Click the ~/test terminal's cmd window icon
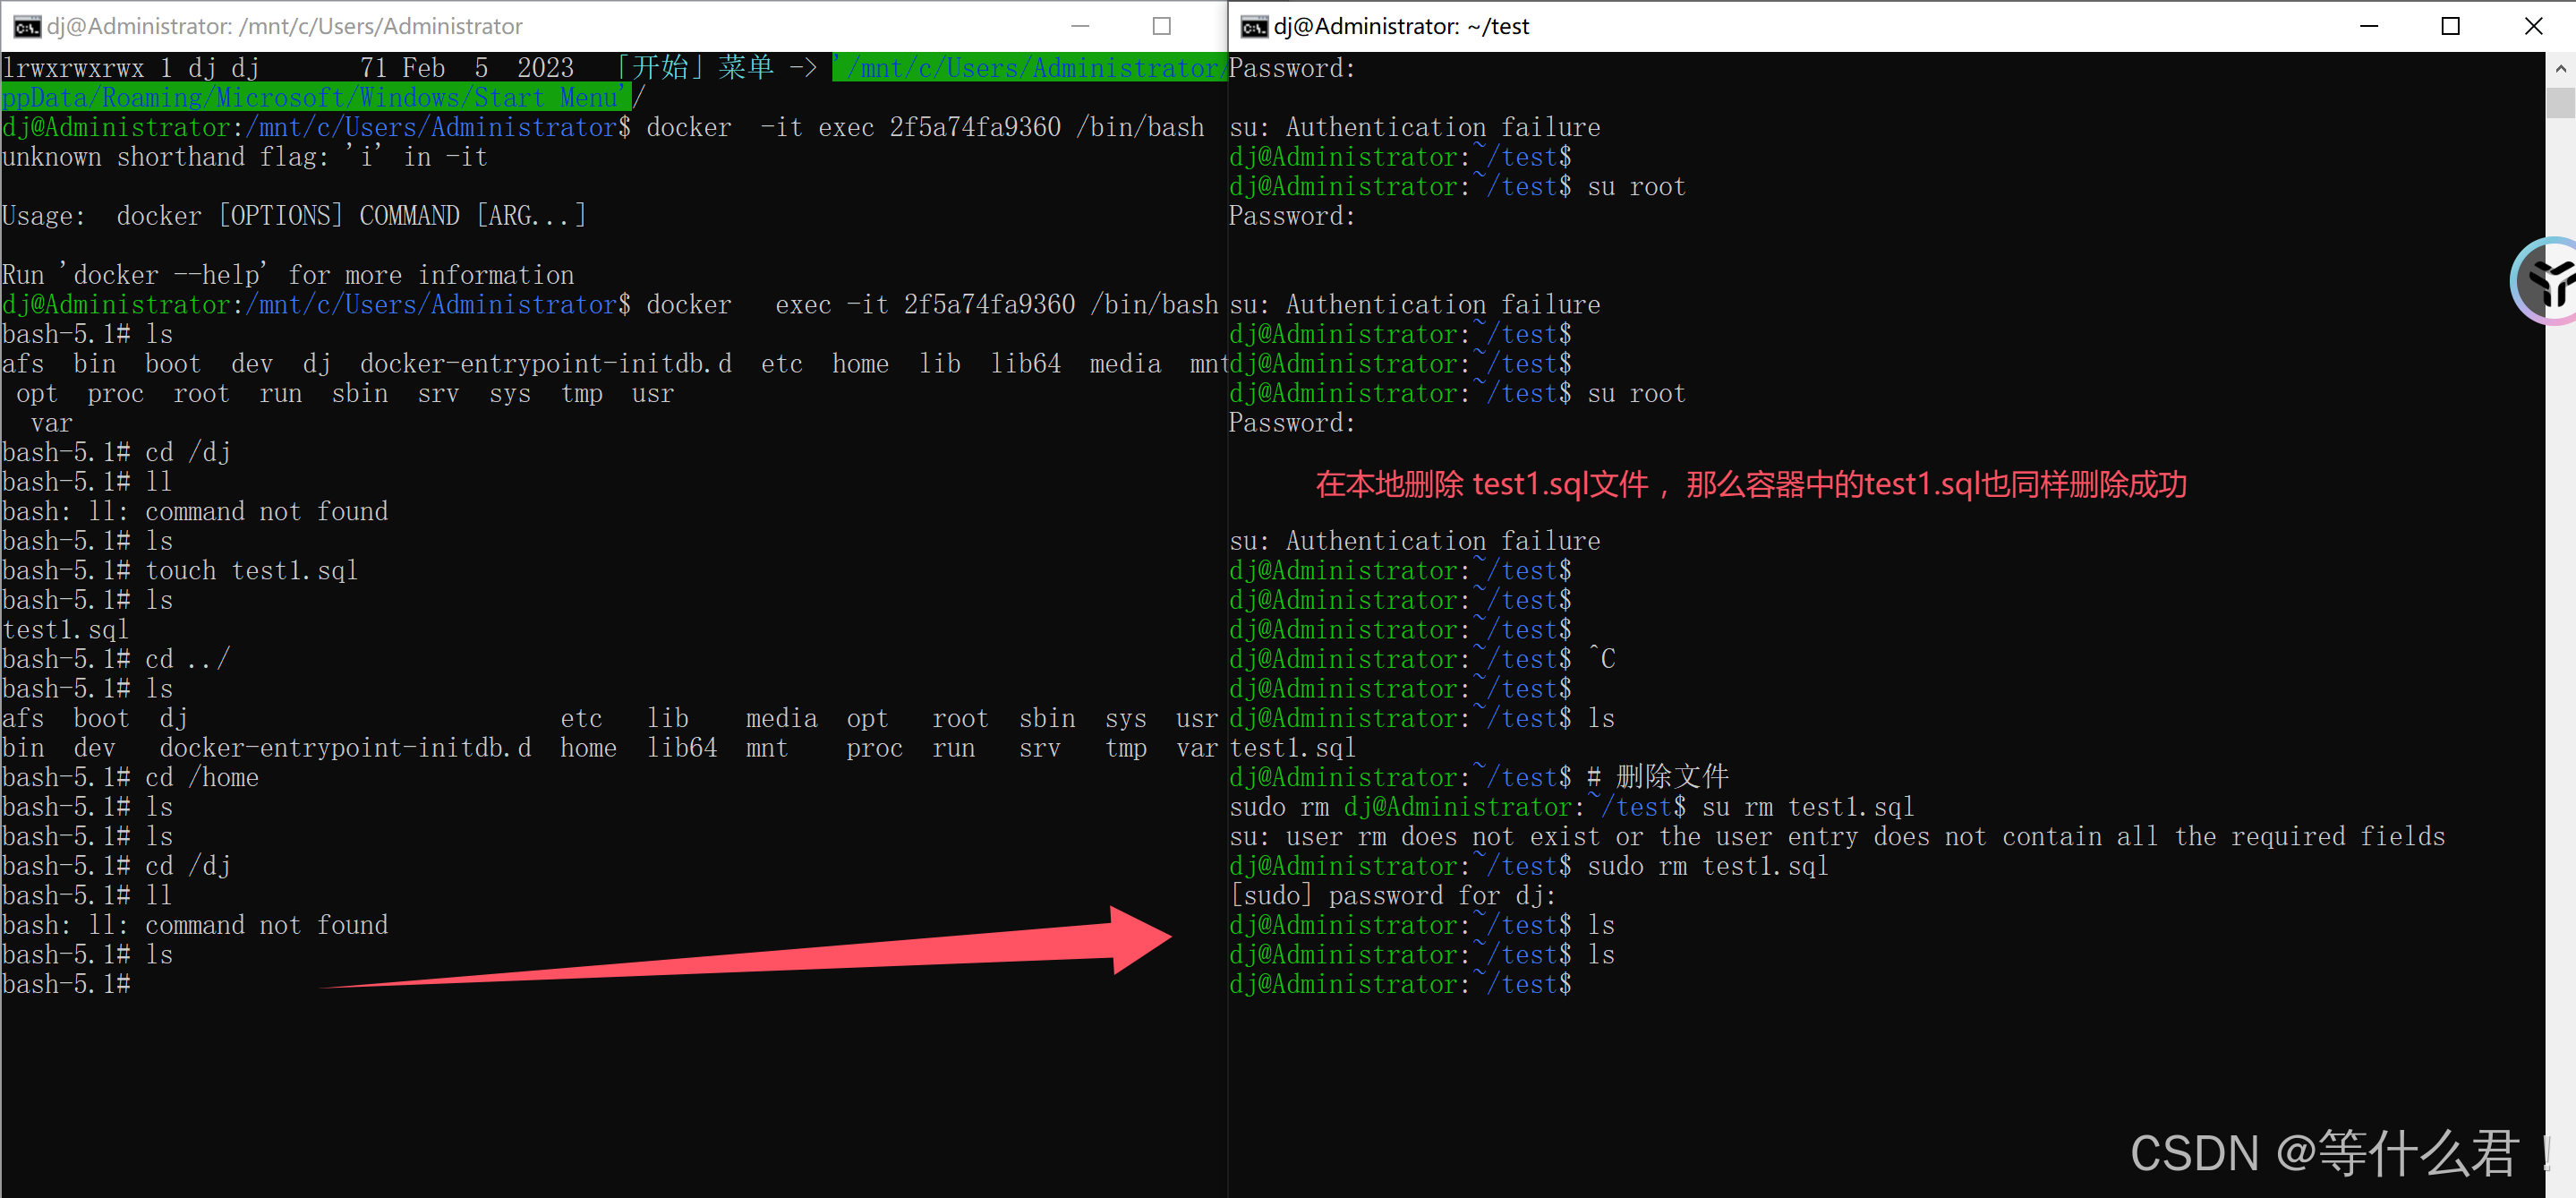Viewport: 2576px width, 1198px height. pos(1253,27)
